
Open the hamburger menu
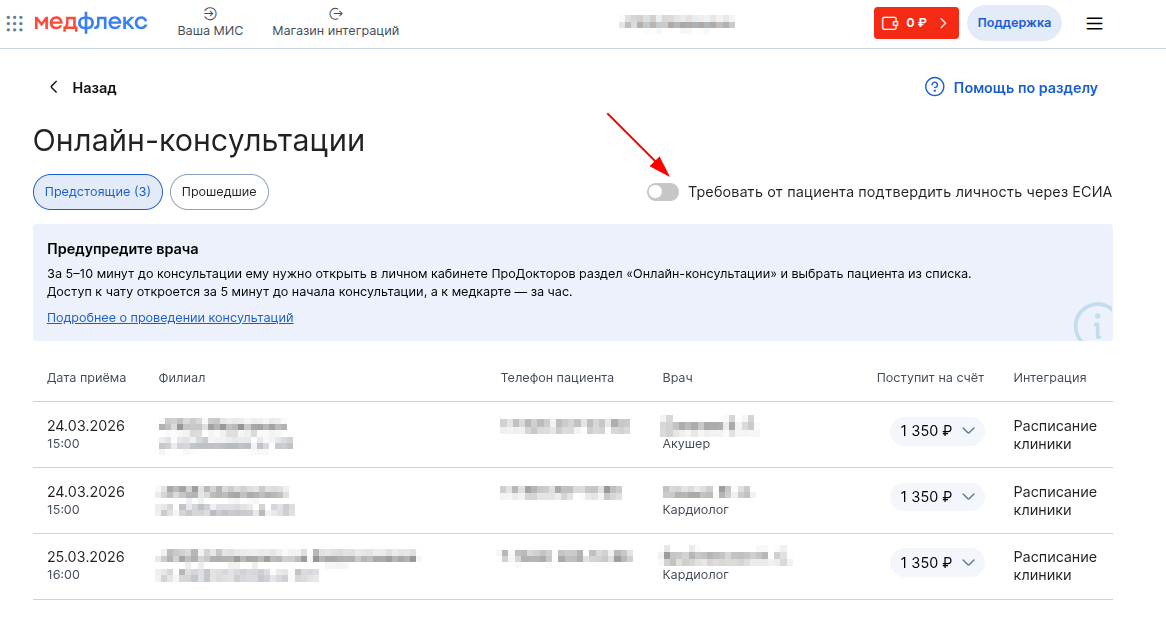point(1094,23)
